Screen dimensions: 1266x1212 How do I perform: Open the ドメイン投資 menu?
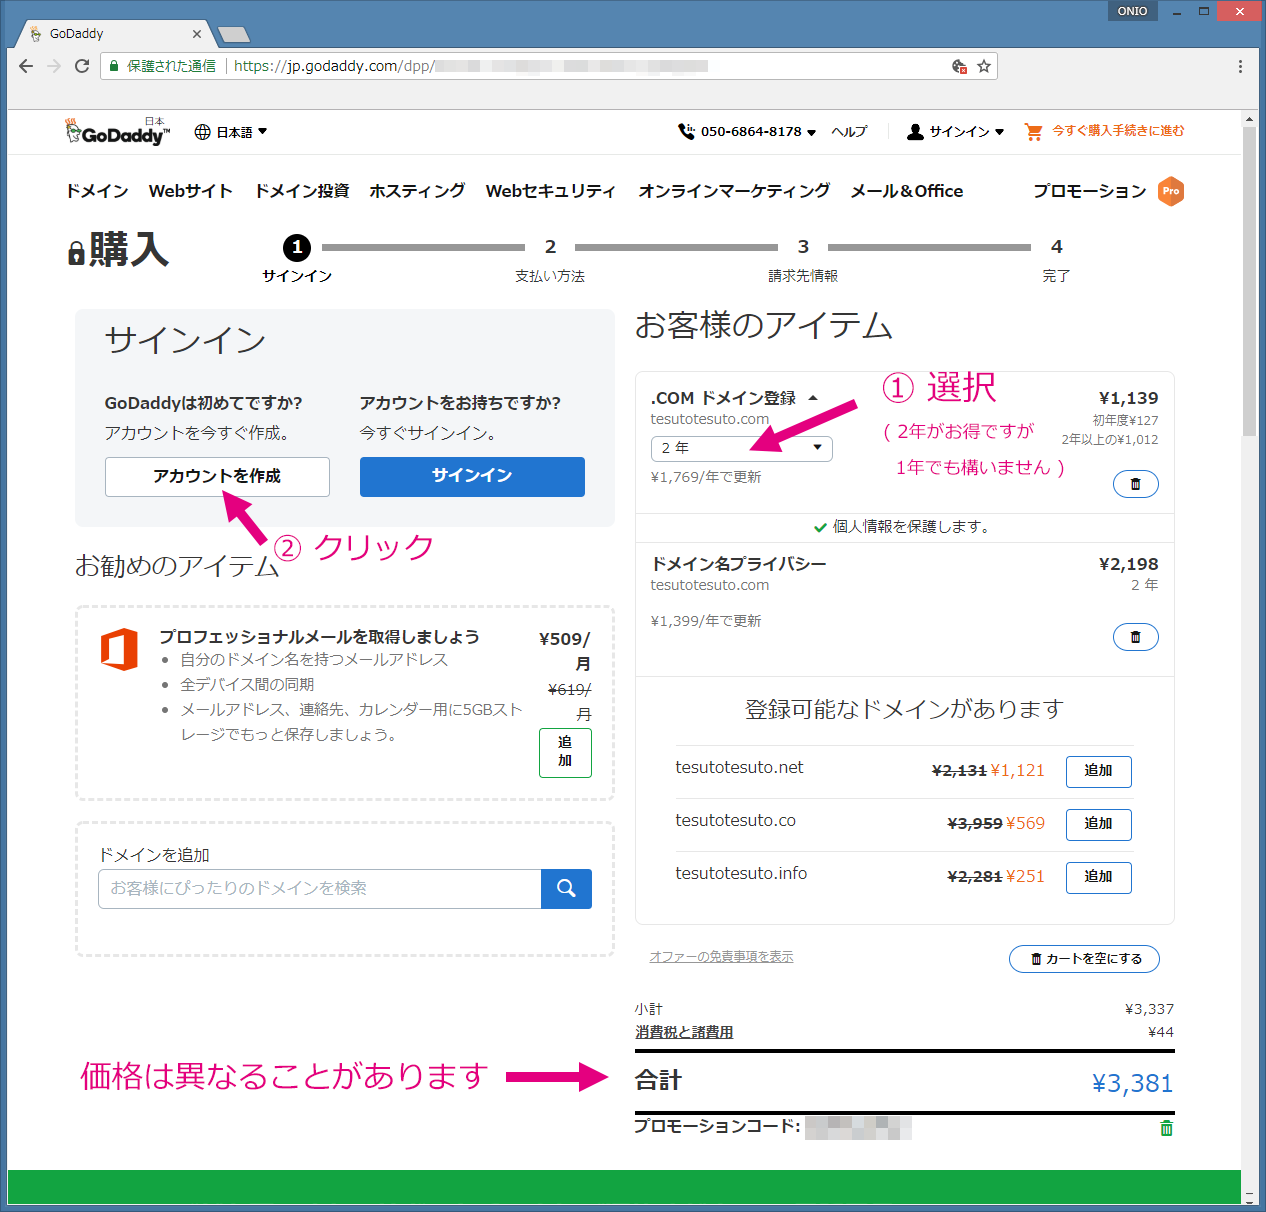click(x=302, y=191)
